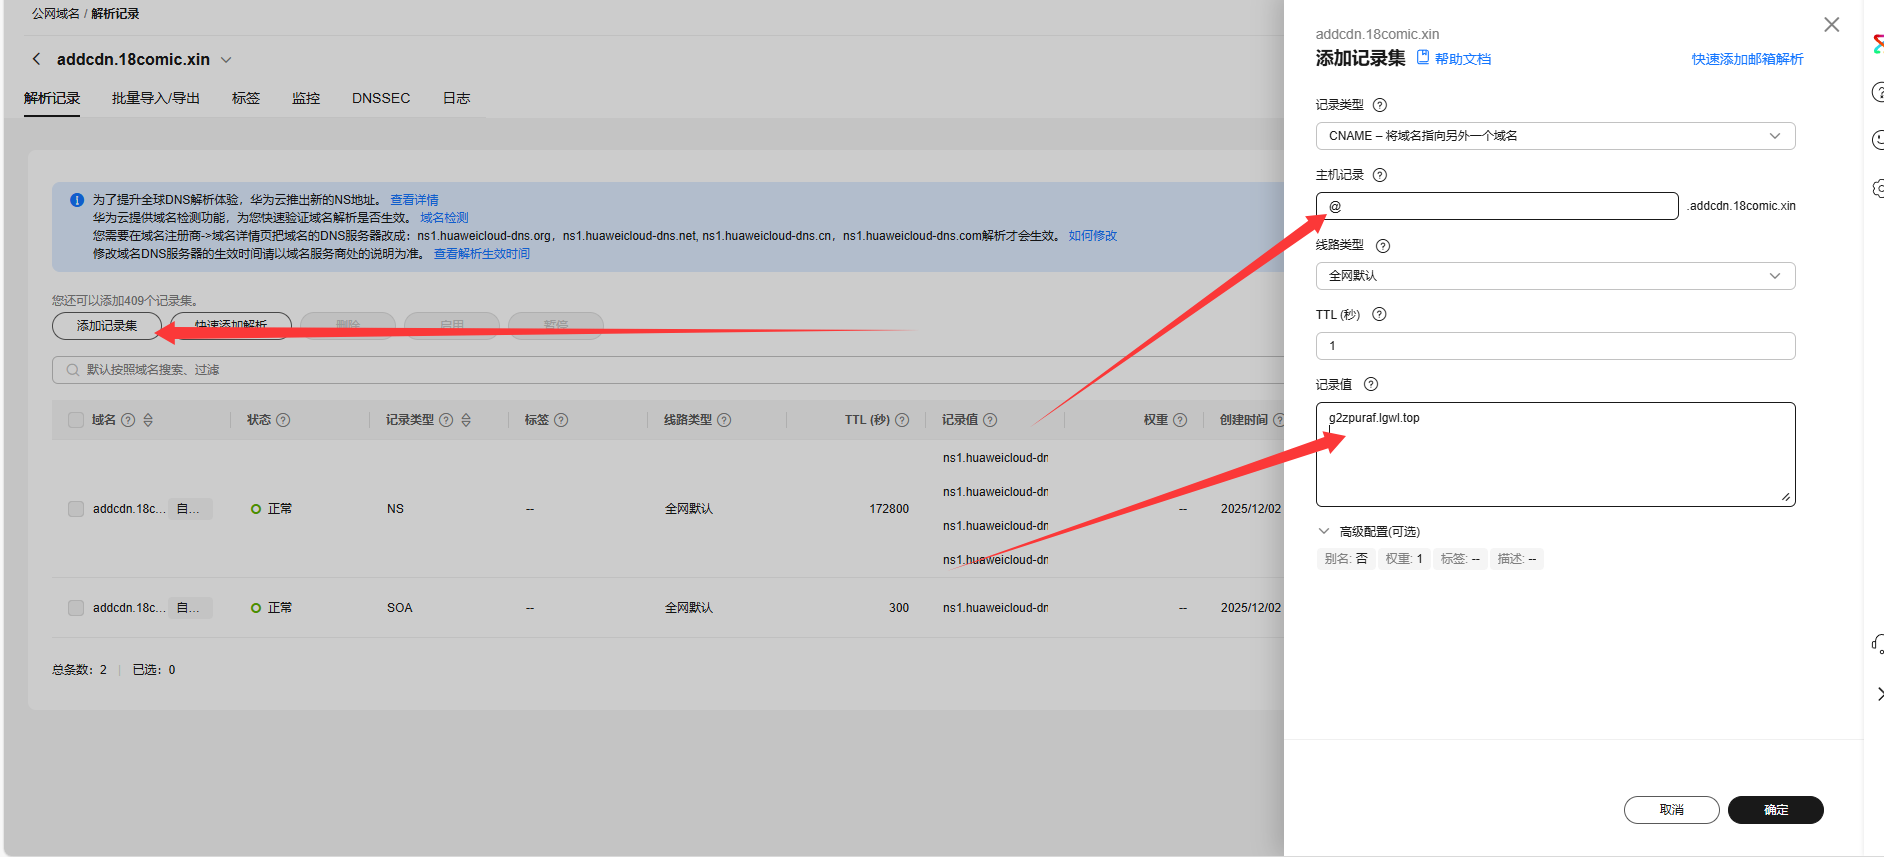Click help icon next to 记录类型 label
Screen dimensions: 1884x857
(1379, 105)
